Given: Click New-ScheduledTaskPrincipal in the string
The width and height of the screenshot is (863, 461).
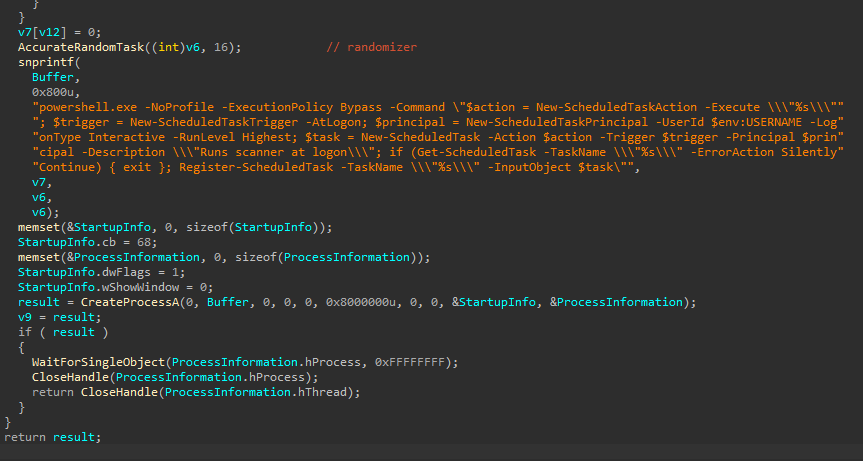Looking at the screenshot, I should coord(557,122).
